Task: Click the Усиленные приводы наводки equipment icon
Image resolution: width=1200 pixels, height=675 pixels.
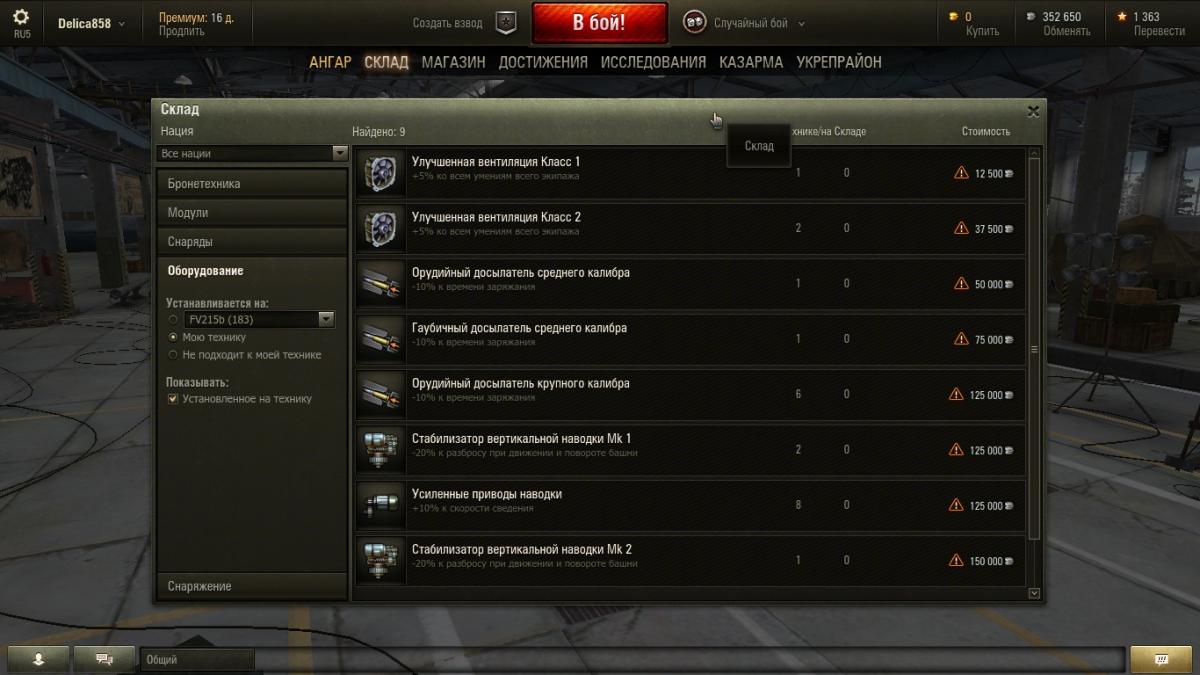Action: point(380,505)
